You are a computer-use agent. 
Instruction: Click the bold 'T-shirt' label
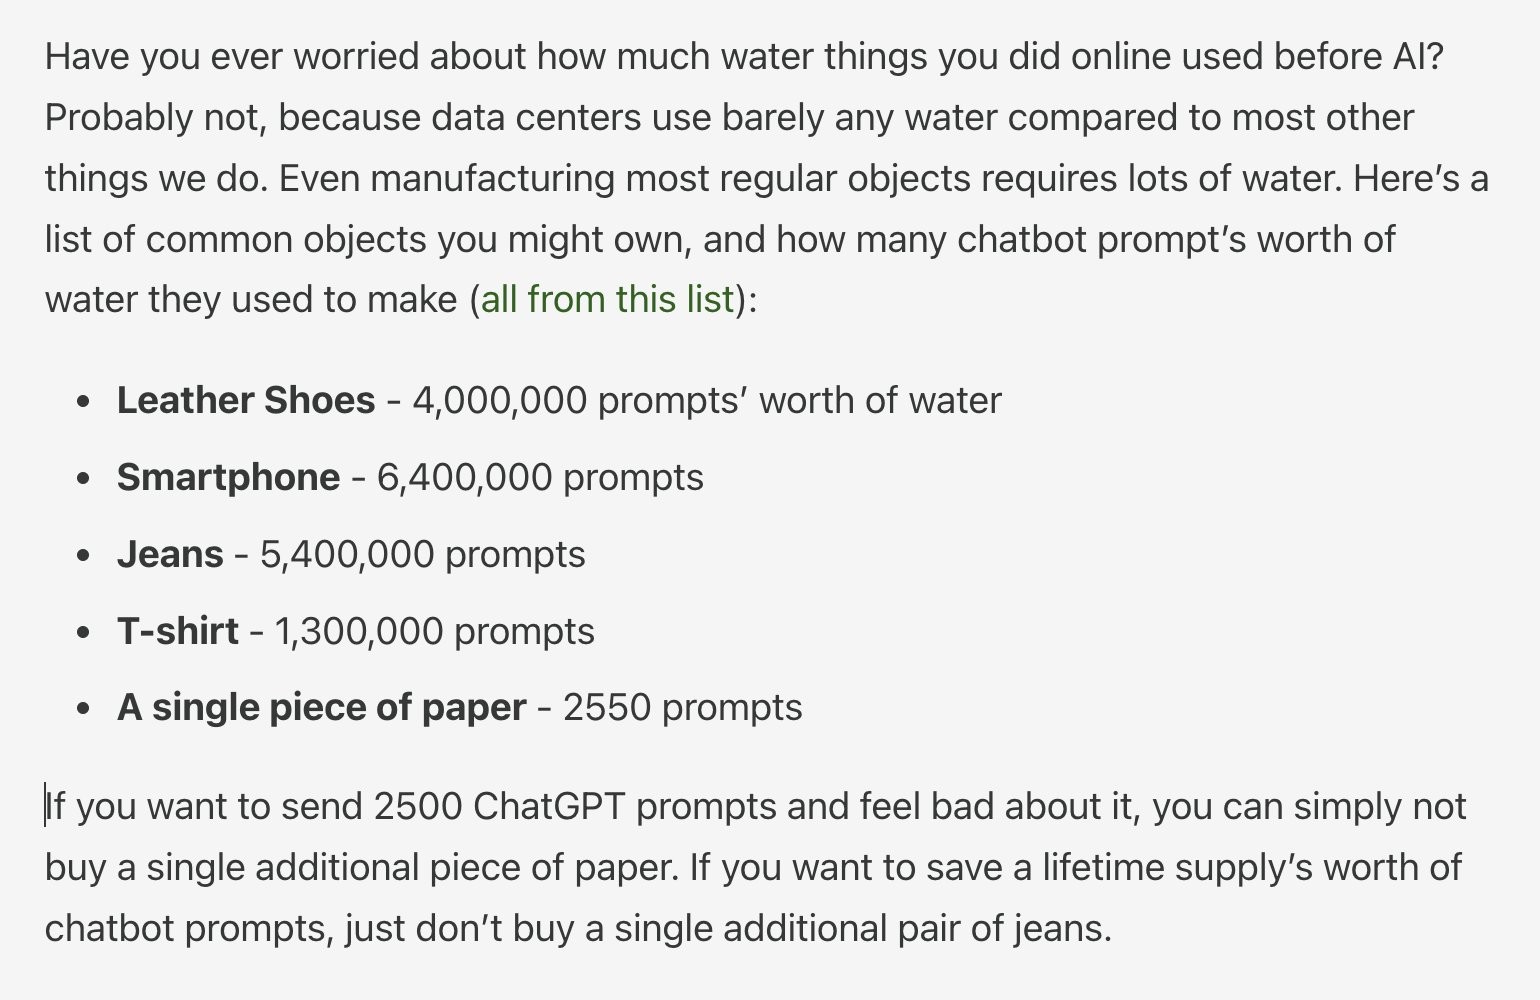178,632
